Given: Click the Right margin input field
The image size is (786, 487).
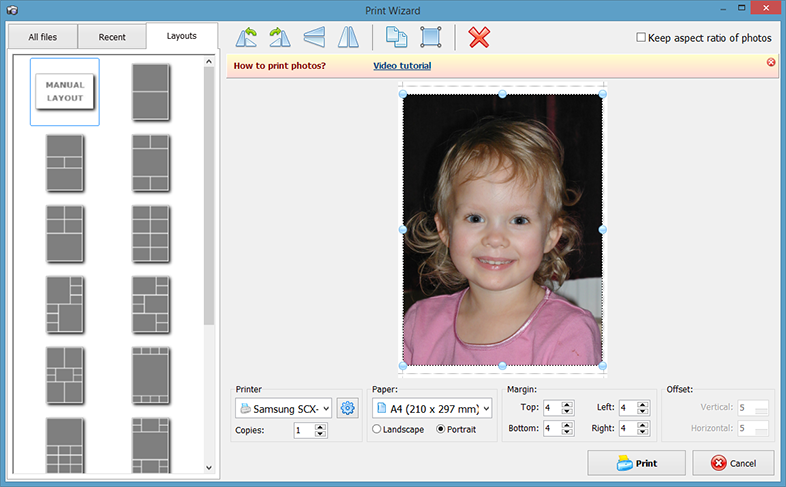Looking at the screenshot, I should click(x=628, y=428).
